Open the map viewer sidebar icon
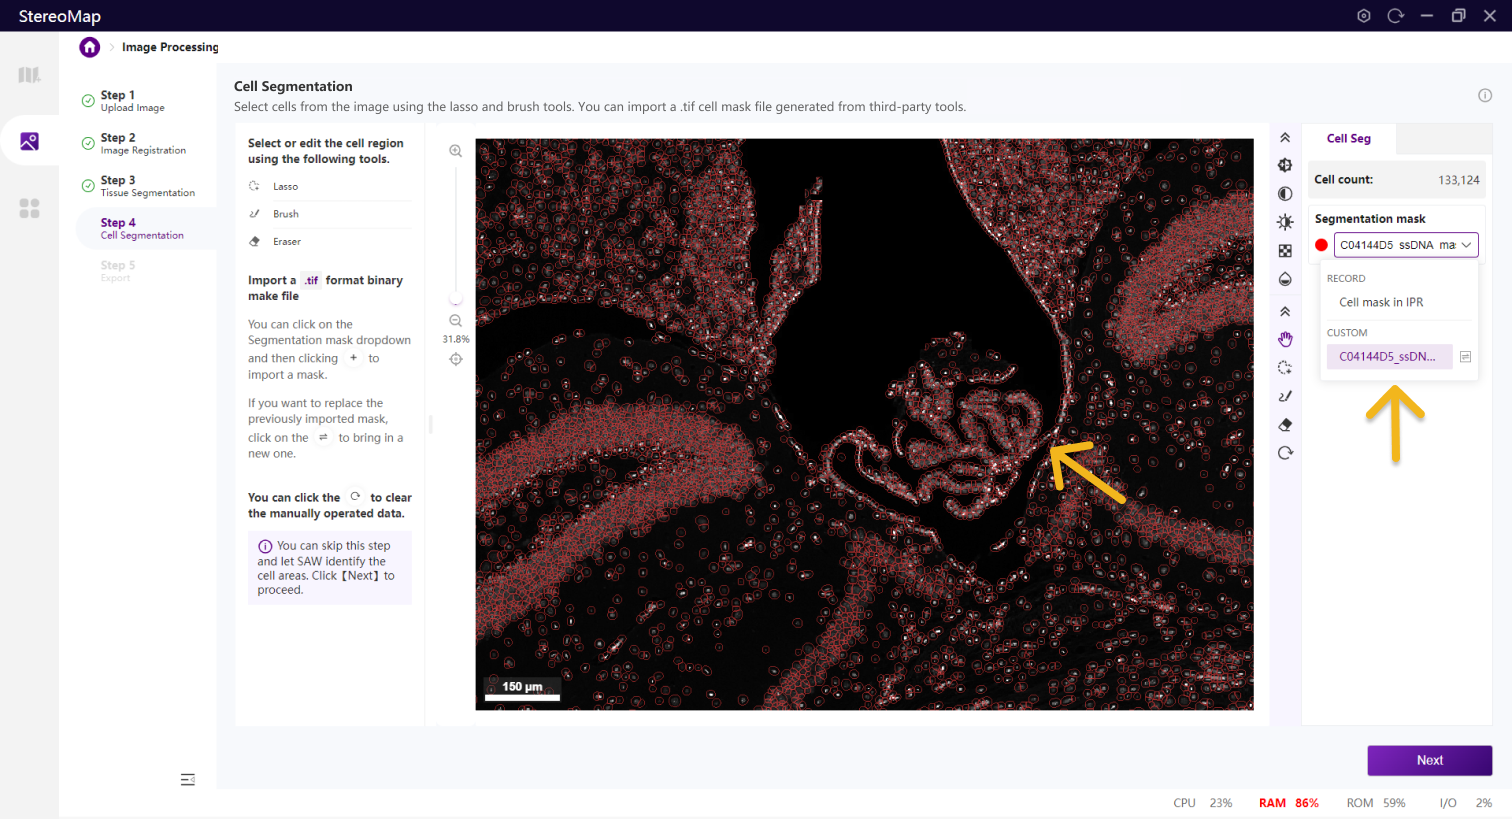The height and width of the screenshot is (819, 1512). pyautogui.click(x=29, y=75)
